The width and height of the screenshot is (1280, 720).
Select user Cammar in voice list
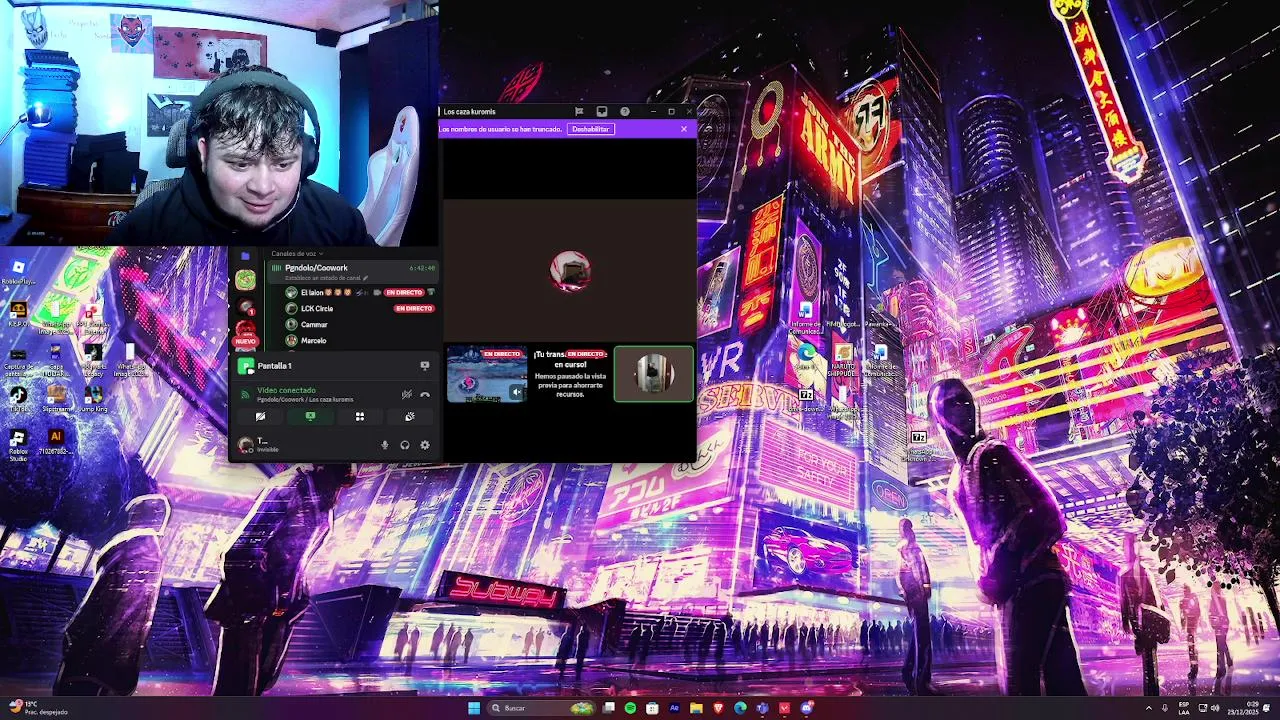click(314, 325)
